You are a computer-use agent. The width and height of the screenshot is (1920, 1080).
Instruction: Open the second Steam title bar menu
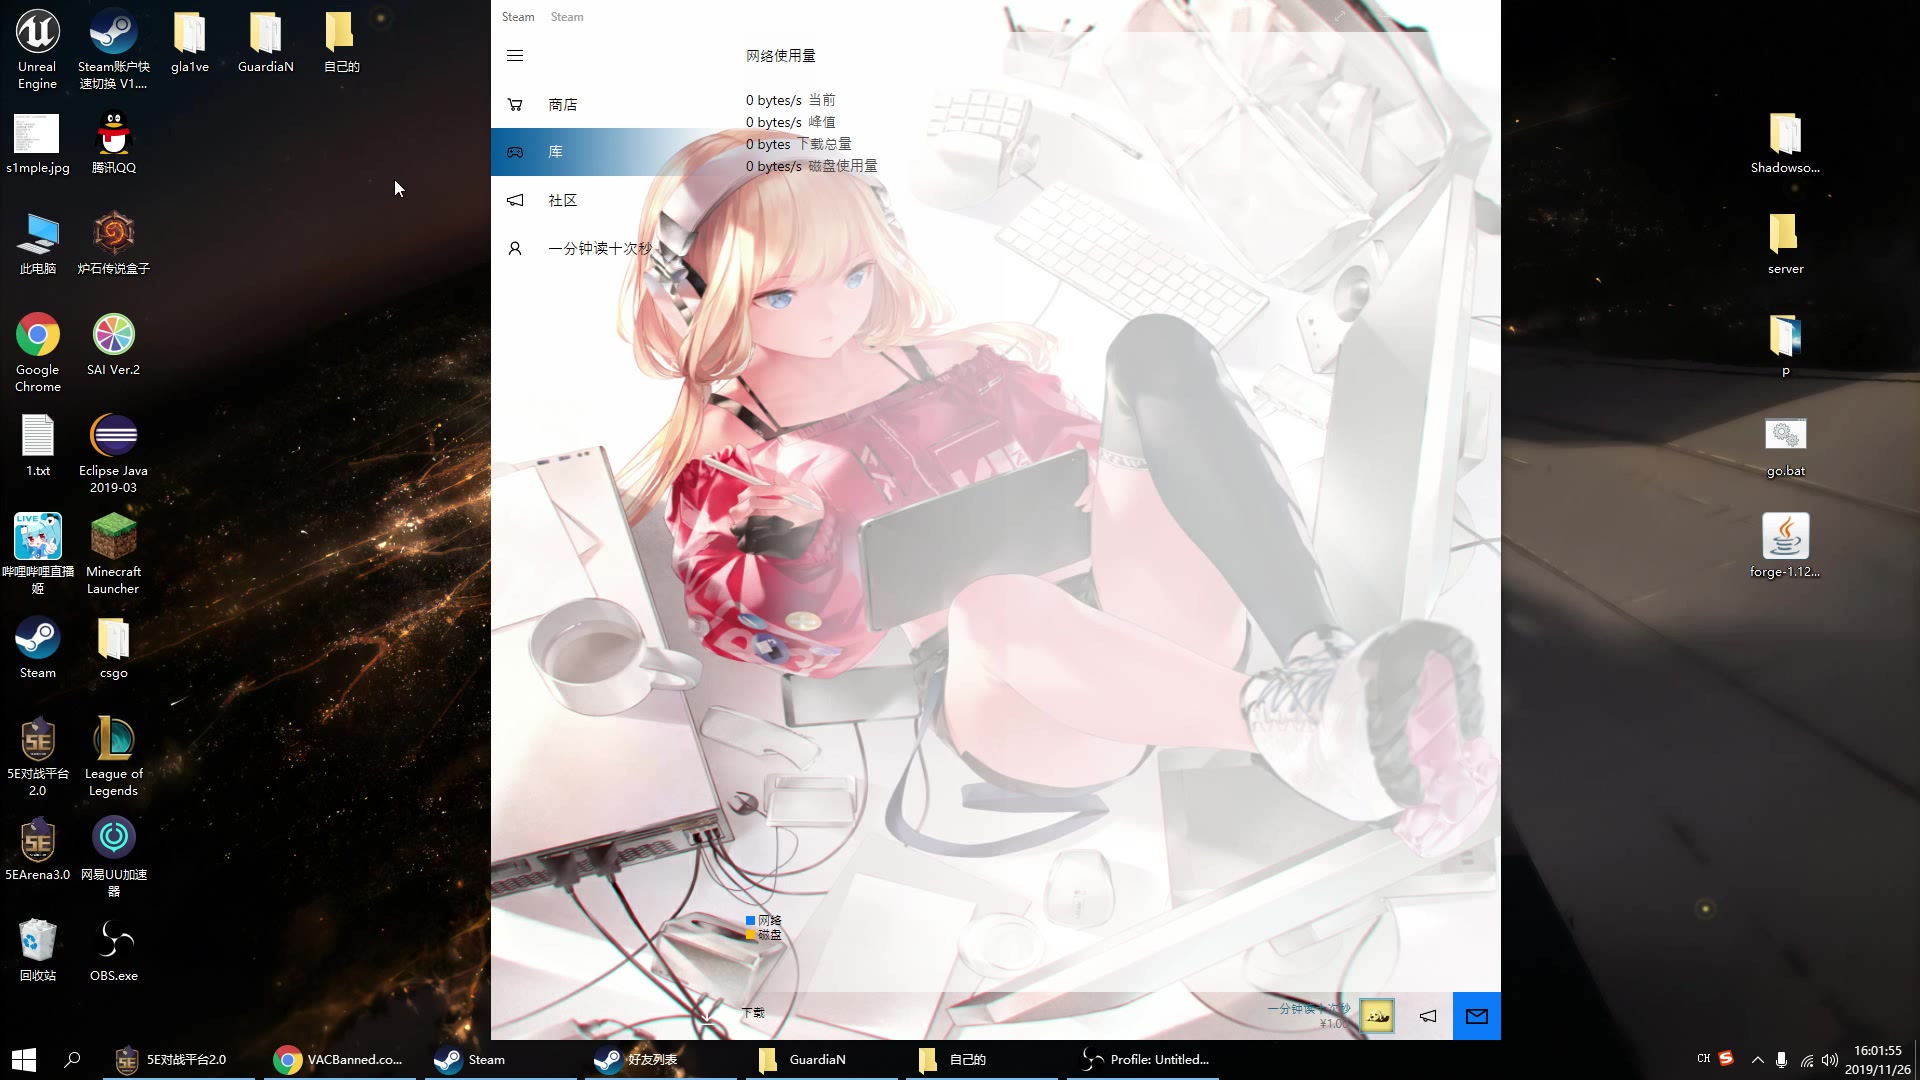[567, 17]
